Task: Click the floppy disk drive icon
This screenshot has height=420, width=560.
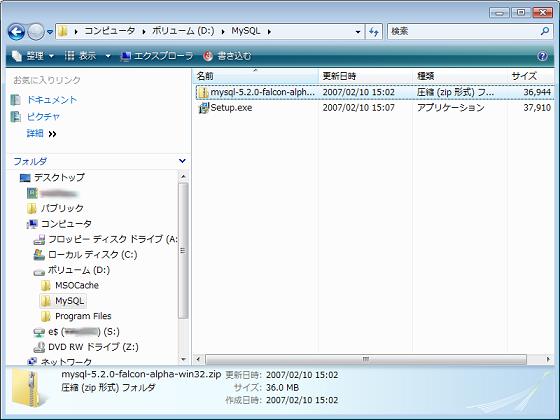Action: coord(39,240)
